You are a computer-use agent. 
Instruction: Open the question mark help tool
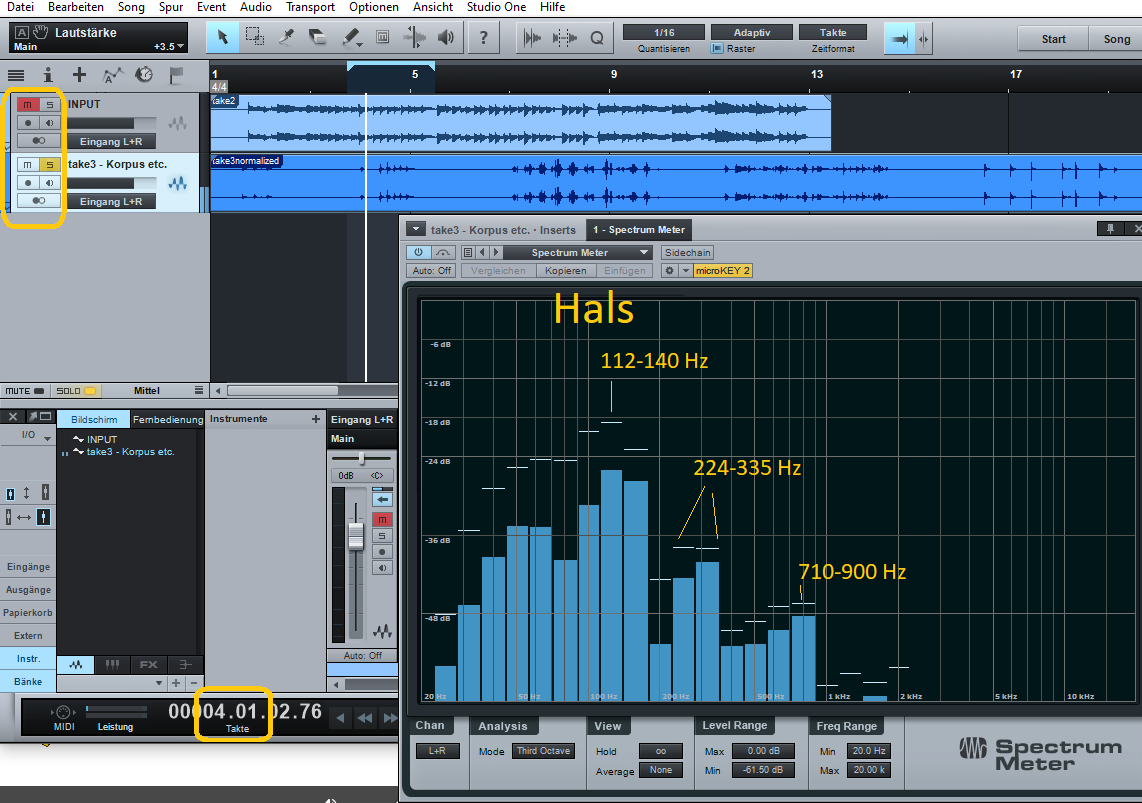click(484, 38)
